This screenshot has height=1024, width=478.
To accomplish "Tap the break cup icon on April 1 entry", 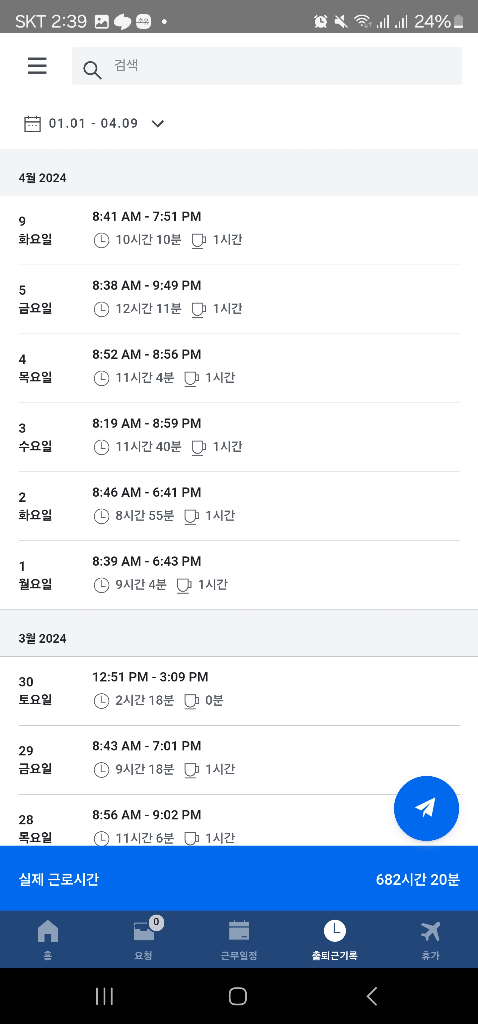I will tap(184, 585).
